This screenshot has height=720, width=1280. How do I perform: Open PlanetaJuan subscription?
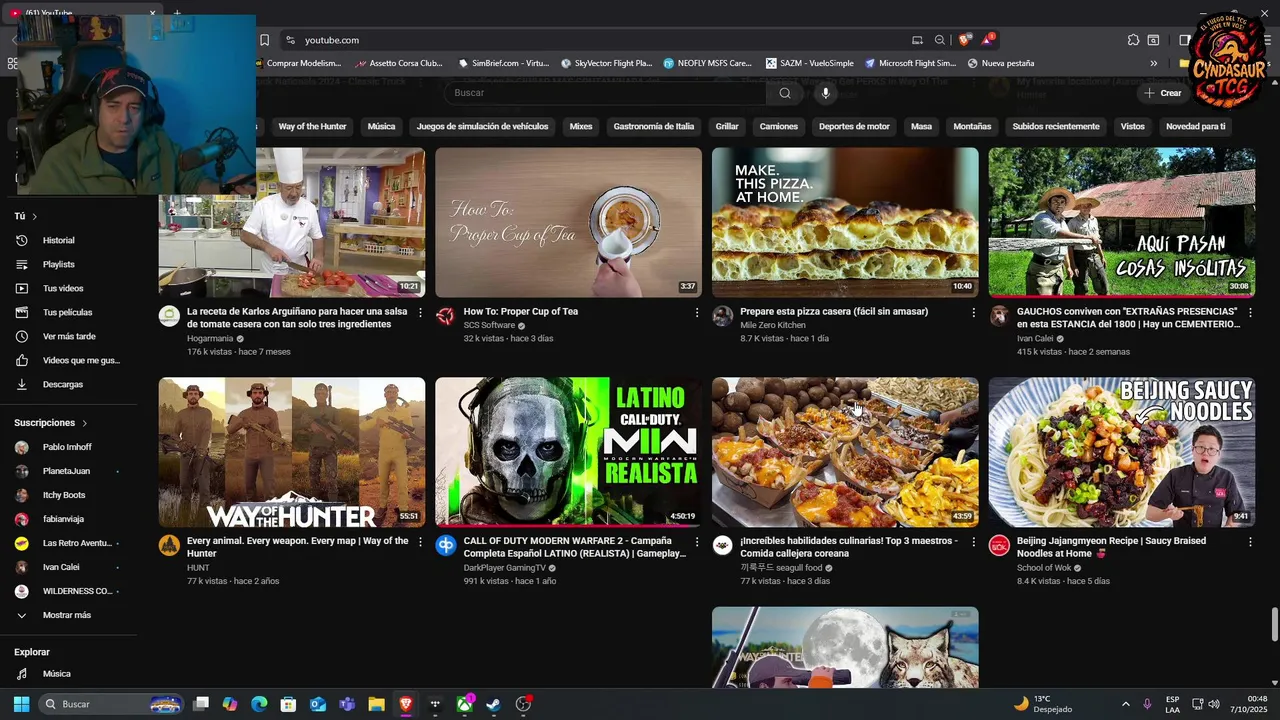coord(66,472)
